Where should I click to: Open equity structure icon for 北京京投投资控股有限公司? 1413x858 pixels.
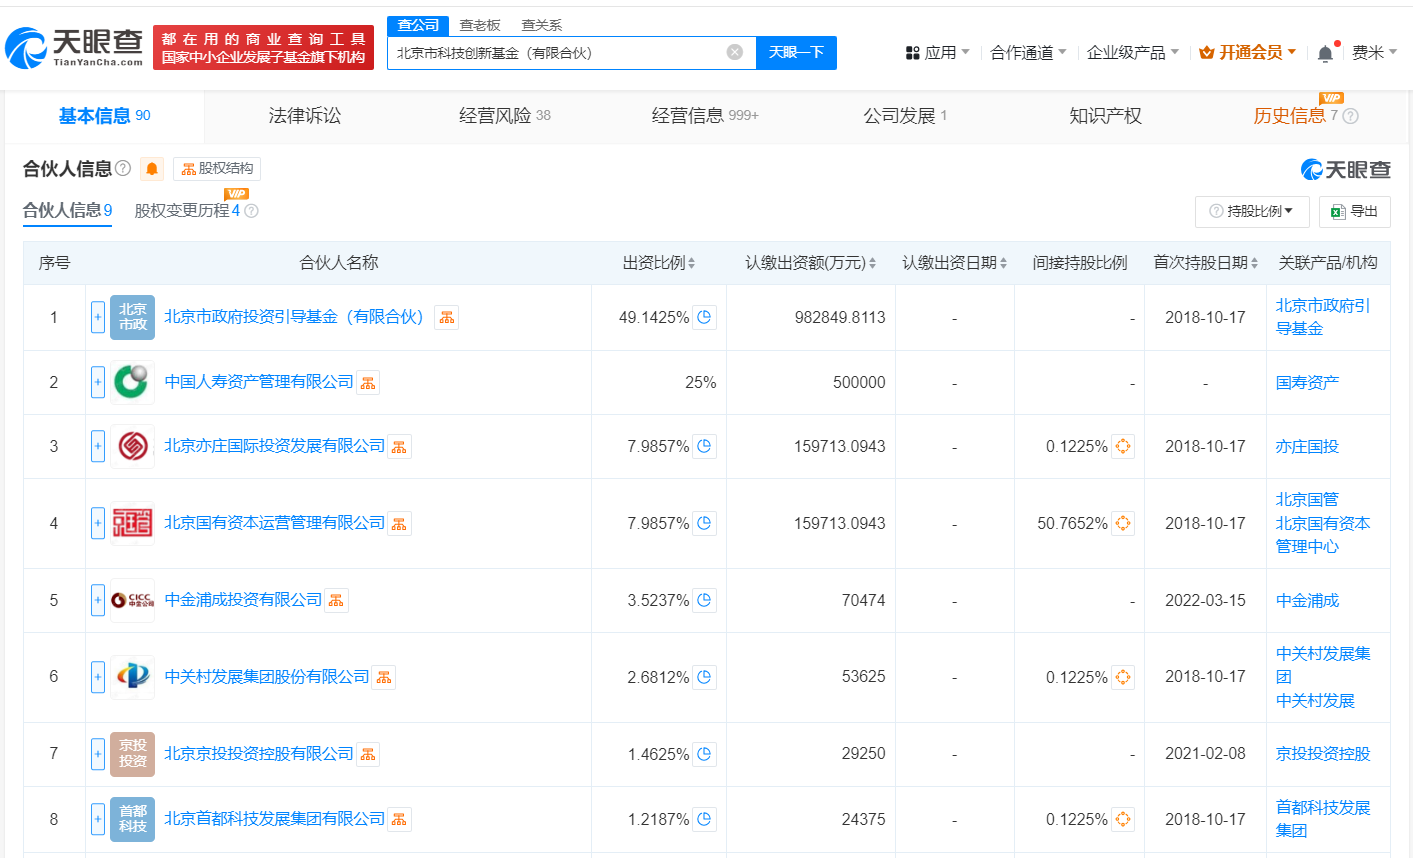tap(368, 754)
